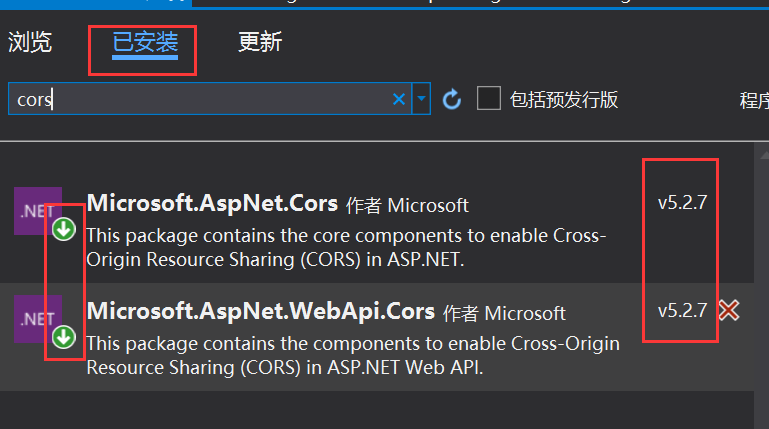
Task: Select the Microsoft.AspNet.Cors package title
Action: [x=212, y=203]
